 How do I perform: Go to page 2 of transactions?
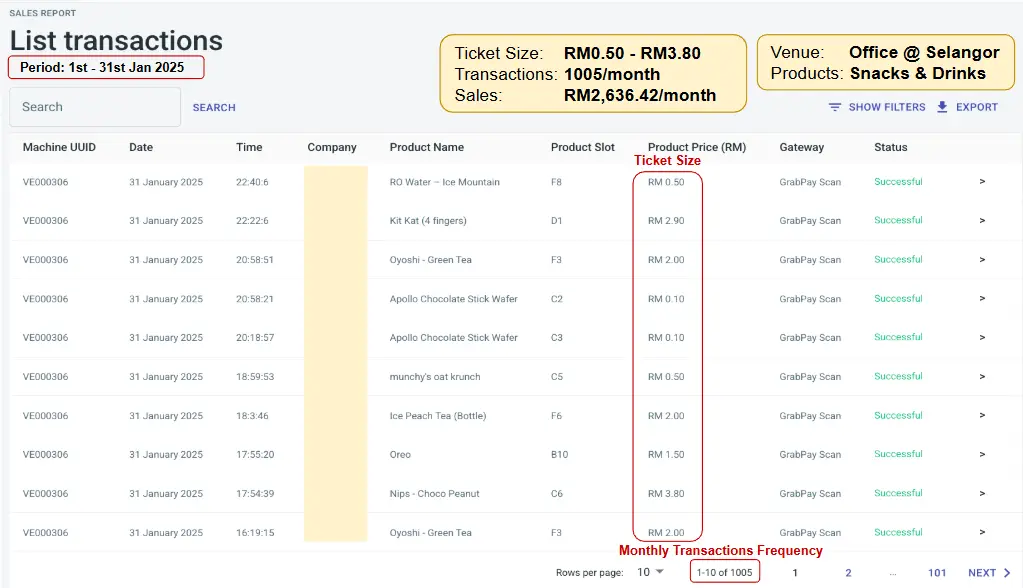coord(848,573)
